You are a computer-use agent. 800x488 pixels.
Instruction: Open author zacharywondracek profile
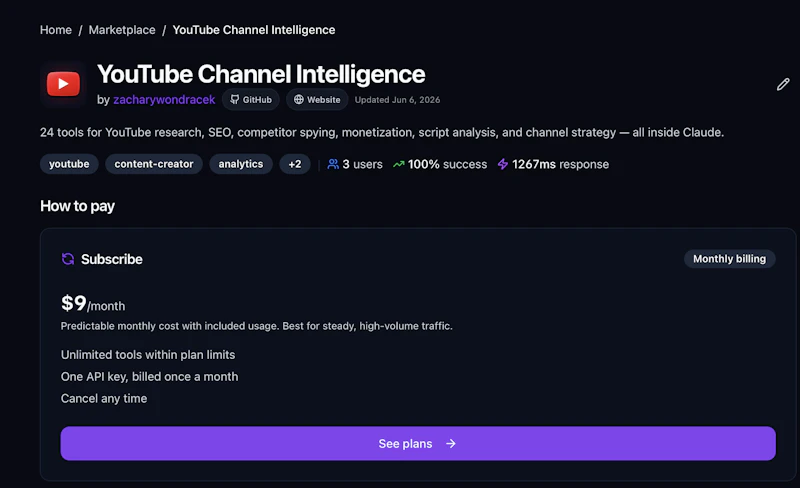click(x=164, y=100)
